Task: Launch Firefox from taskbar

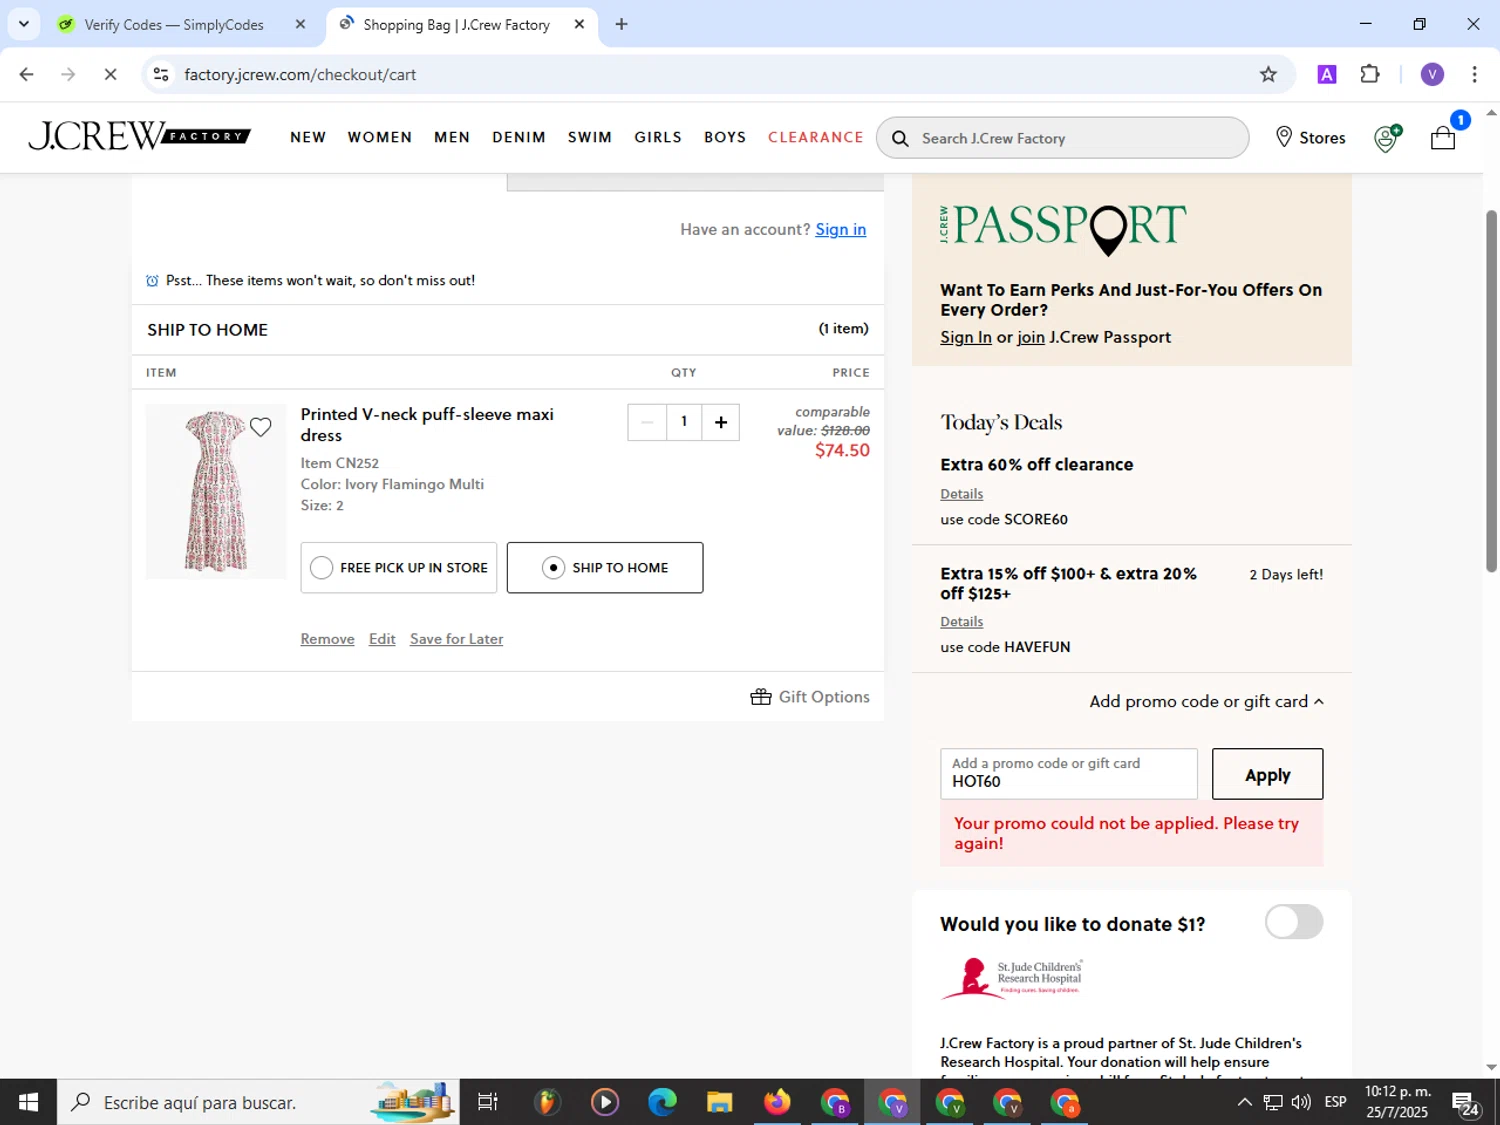Action: (777, 1102)
